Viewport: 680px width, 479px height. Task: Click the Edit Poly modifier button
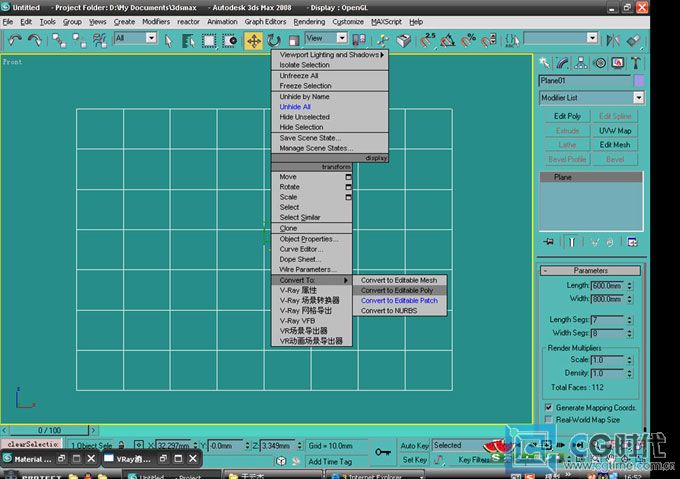tap(567, 116)
